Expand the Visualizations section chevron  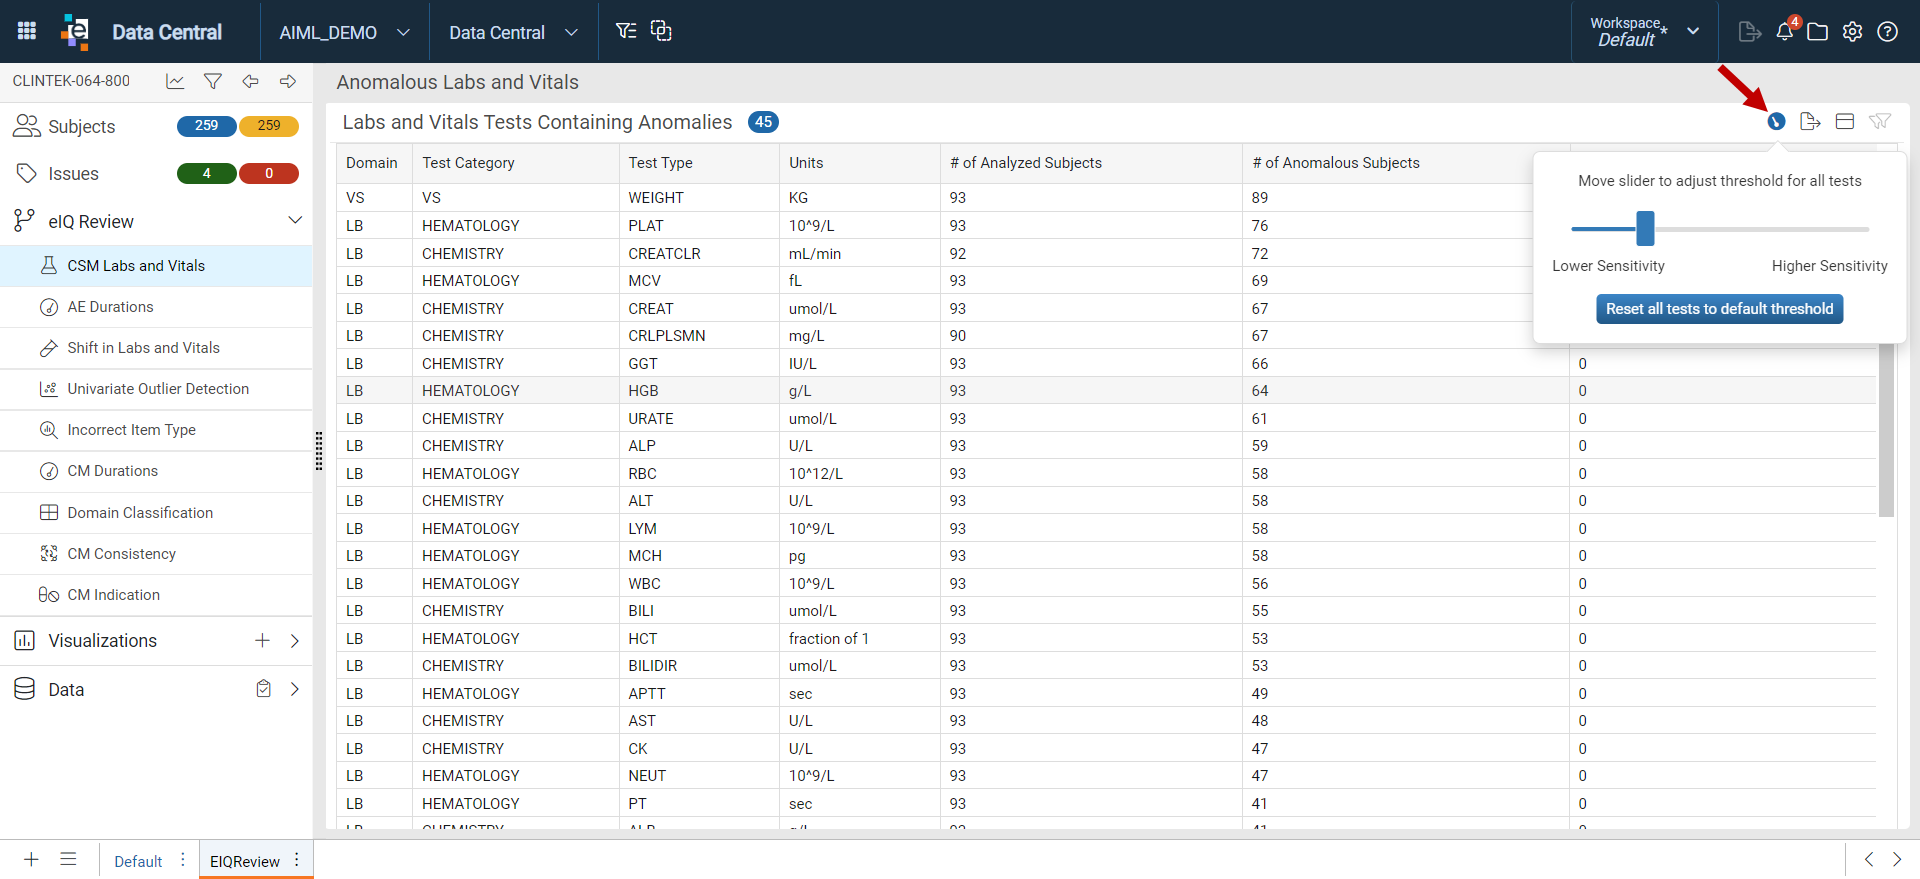295,640
